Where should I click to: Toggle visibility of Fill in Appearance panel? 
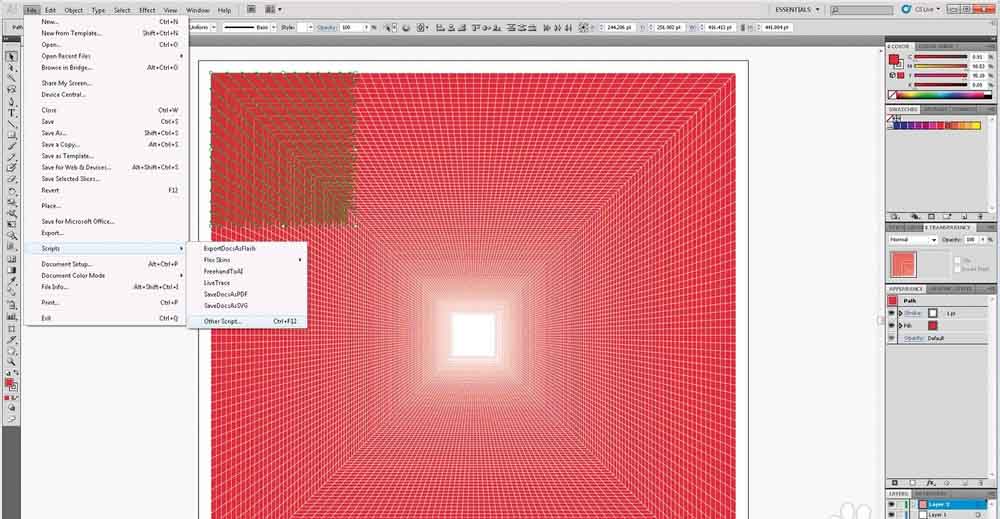892,326
